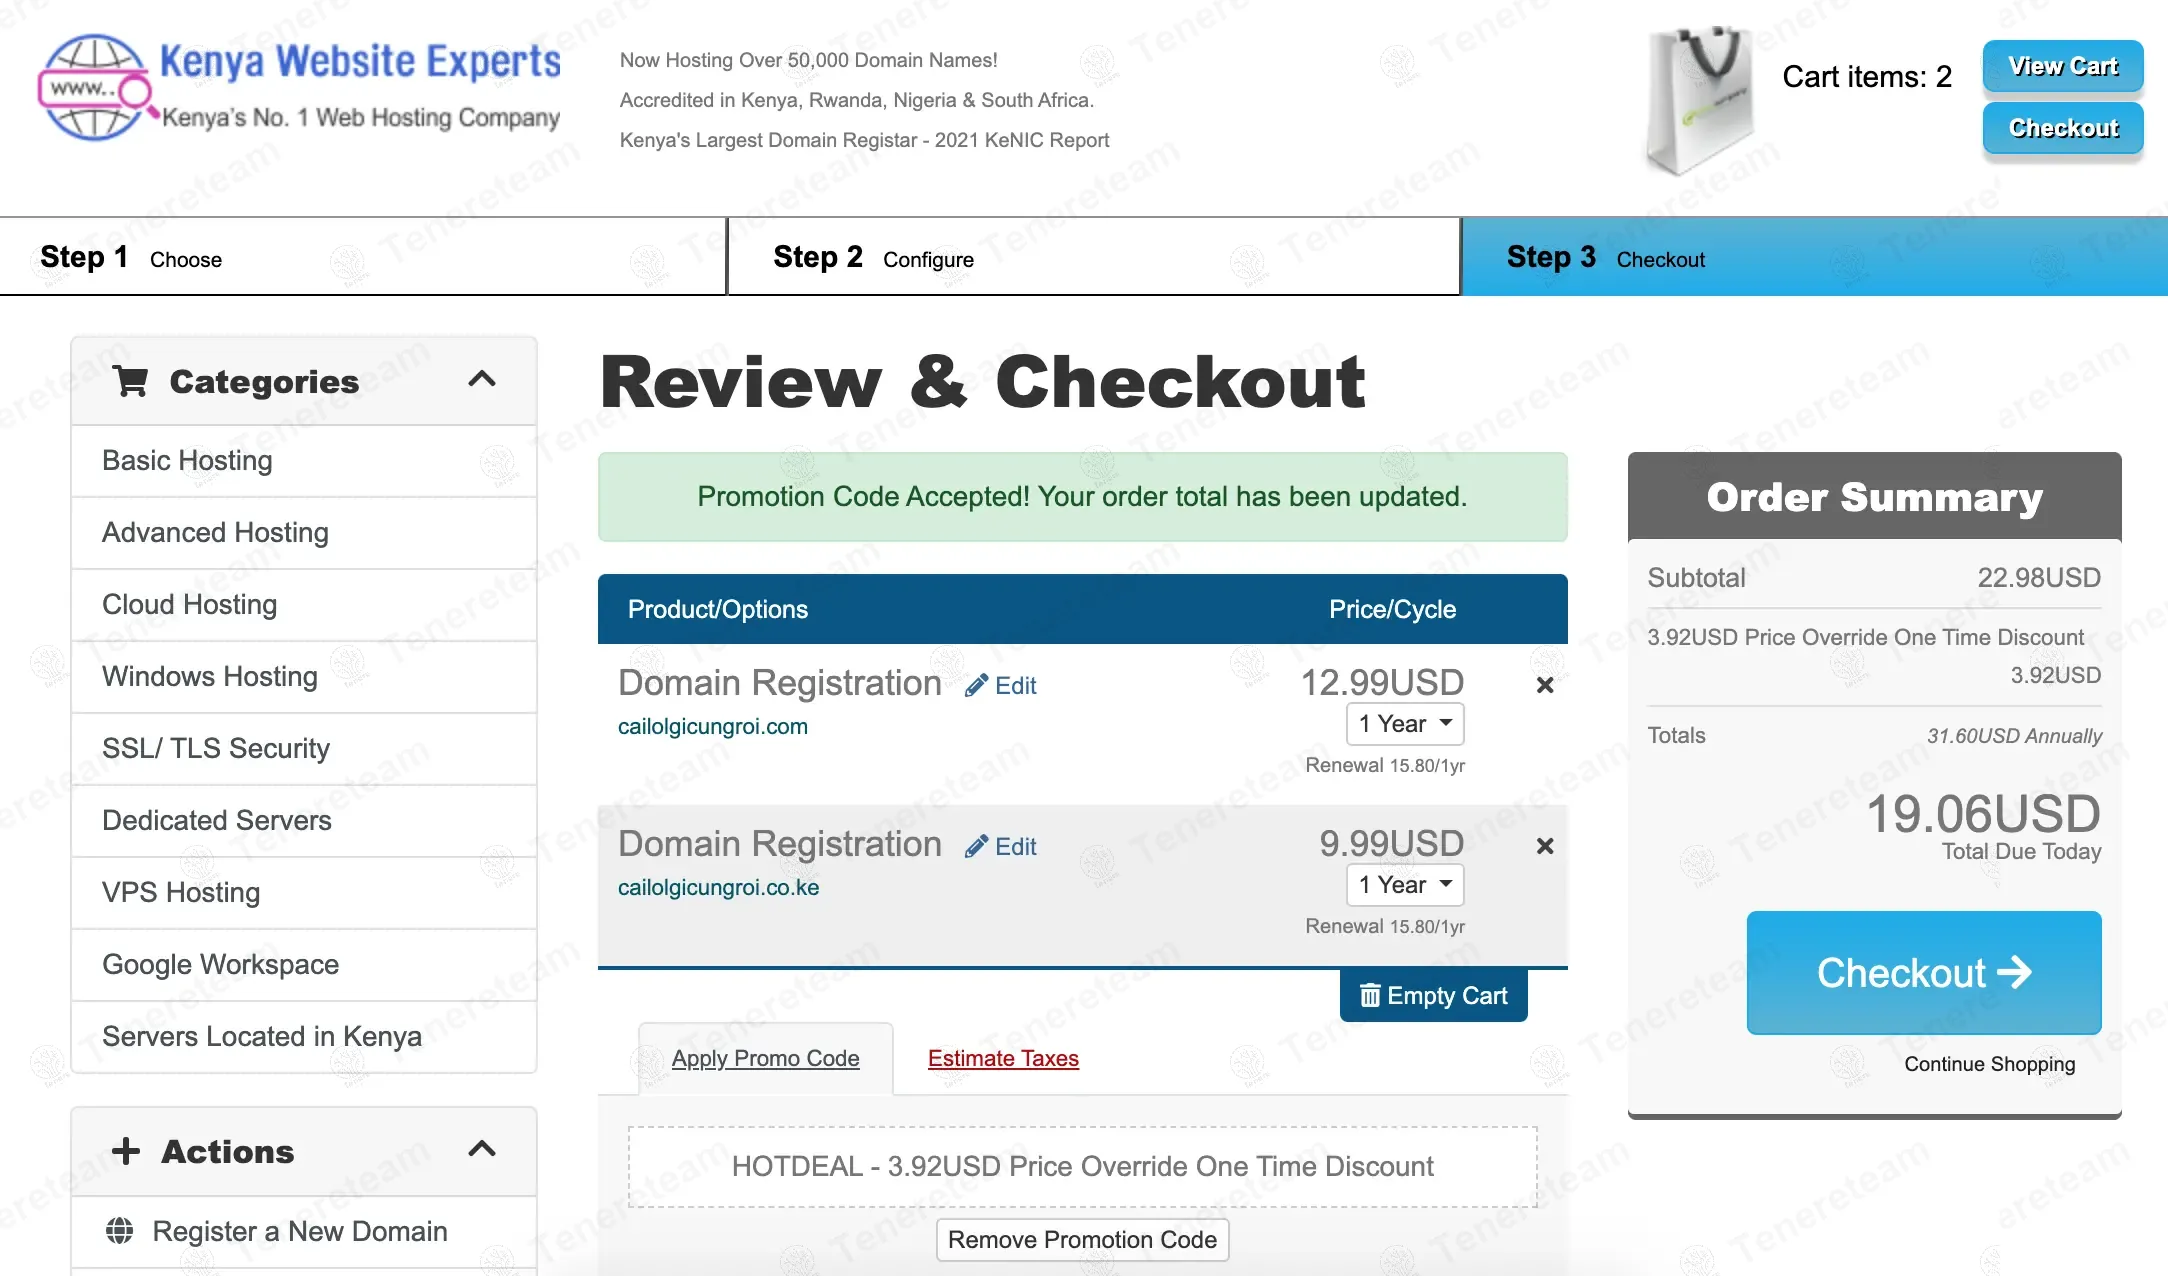The height and width of the screenshot is (1276, 2168).
Task: Click the shopping bag cart icon
Action: tap(1699, 100)
